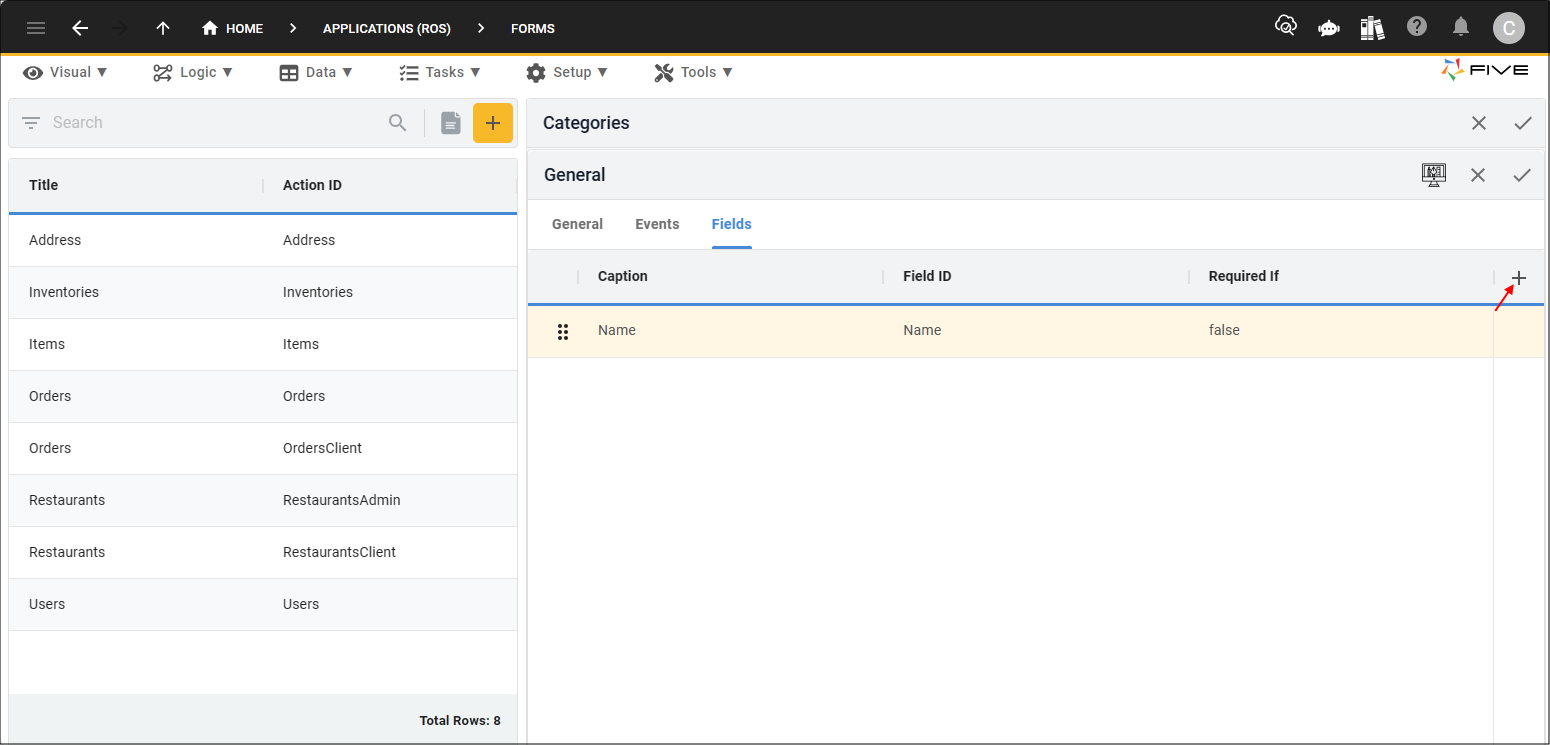Viewport: 1550px width, 745px height.
Task: Select the Orders row with OrdersClient
Action: tap(263, 448)
